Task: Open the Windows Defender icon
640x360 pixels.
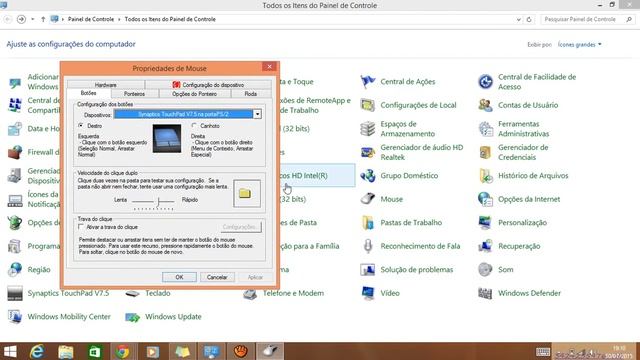Action: tap(485, 293)
